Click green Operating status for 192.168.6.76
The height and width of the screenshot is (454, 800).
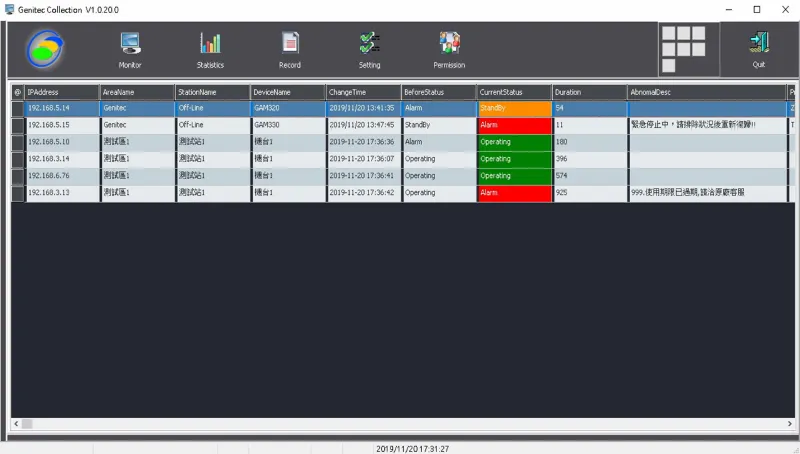[514, 175]
